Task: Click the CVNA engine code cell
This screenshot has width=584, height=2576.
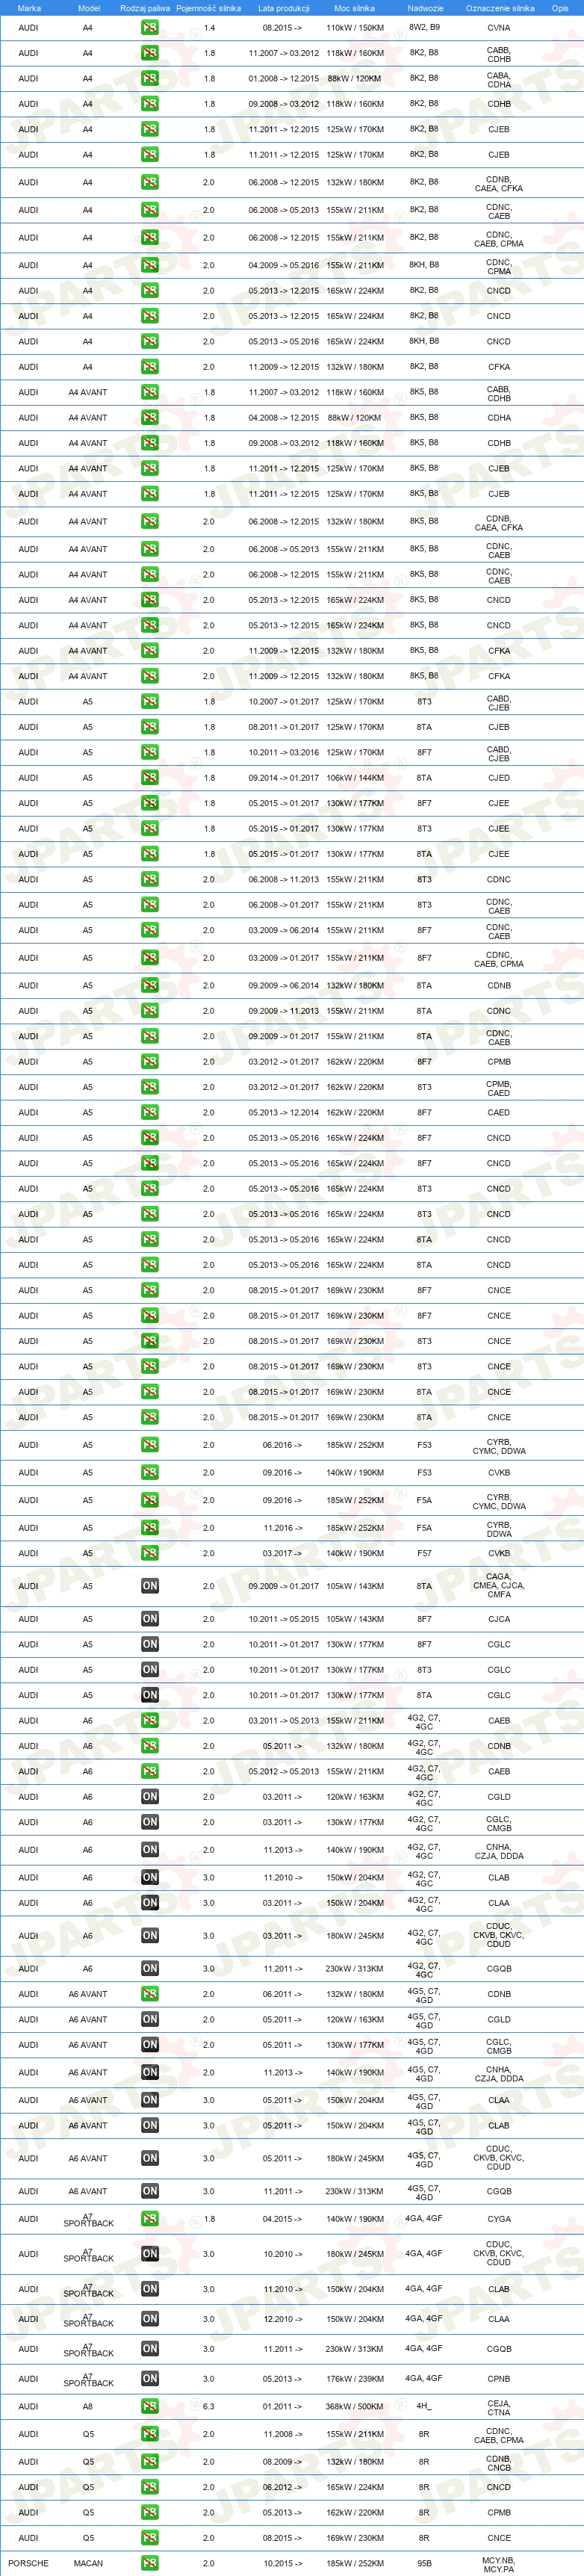Action: (499, 28)
